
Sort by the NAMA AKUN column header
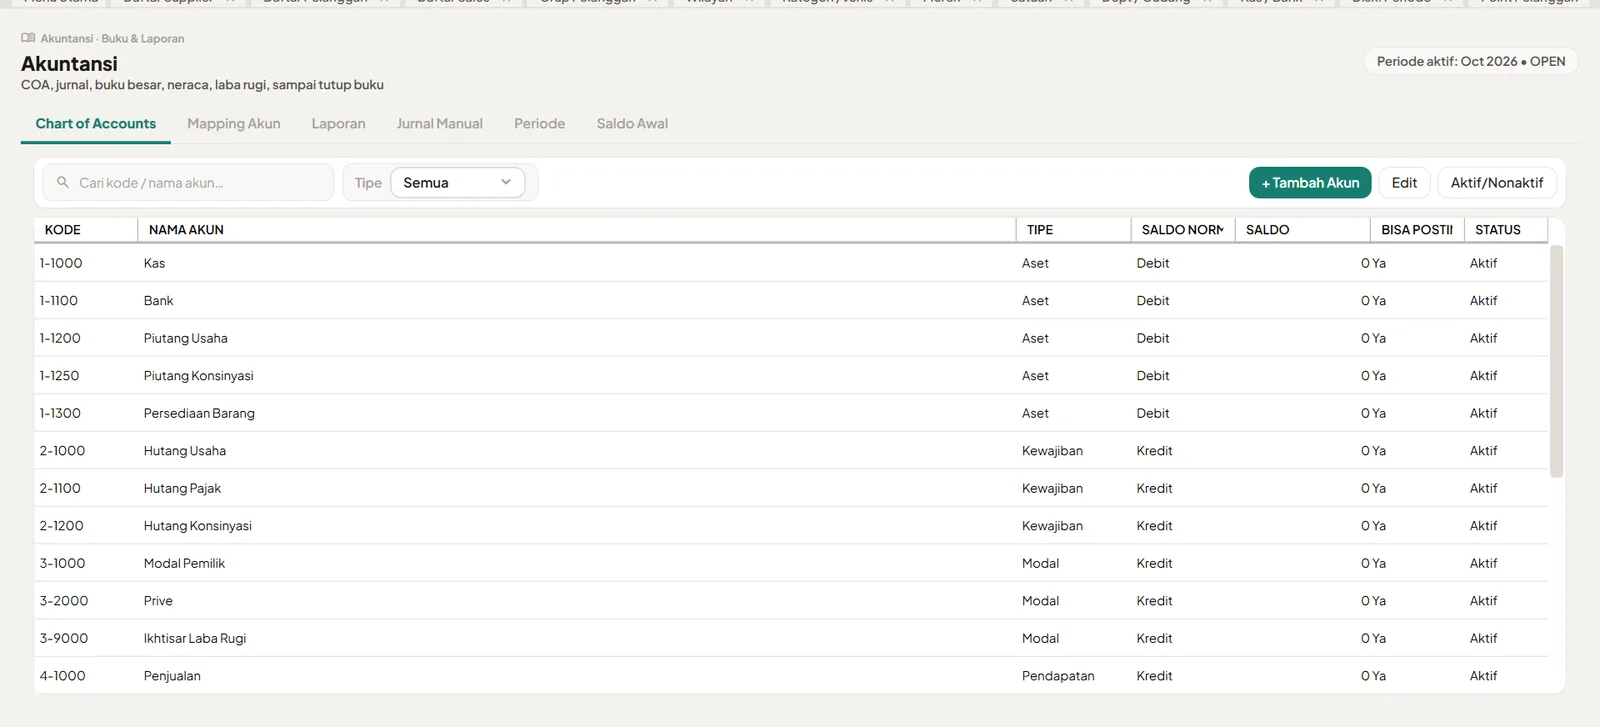(x=577, y=230)
